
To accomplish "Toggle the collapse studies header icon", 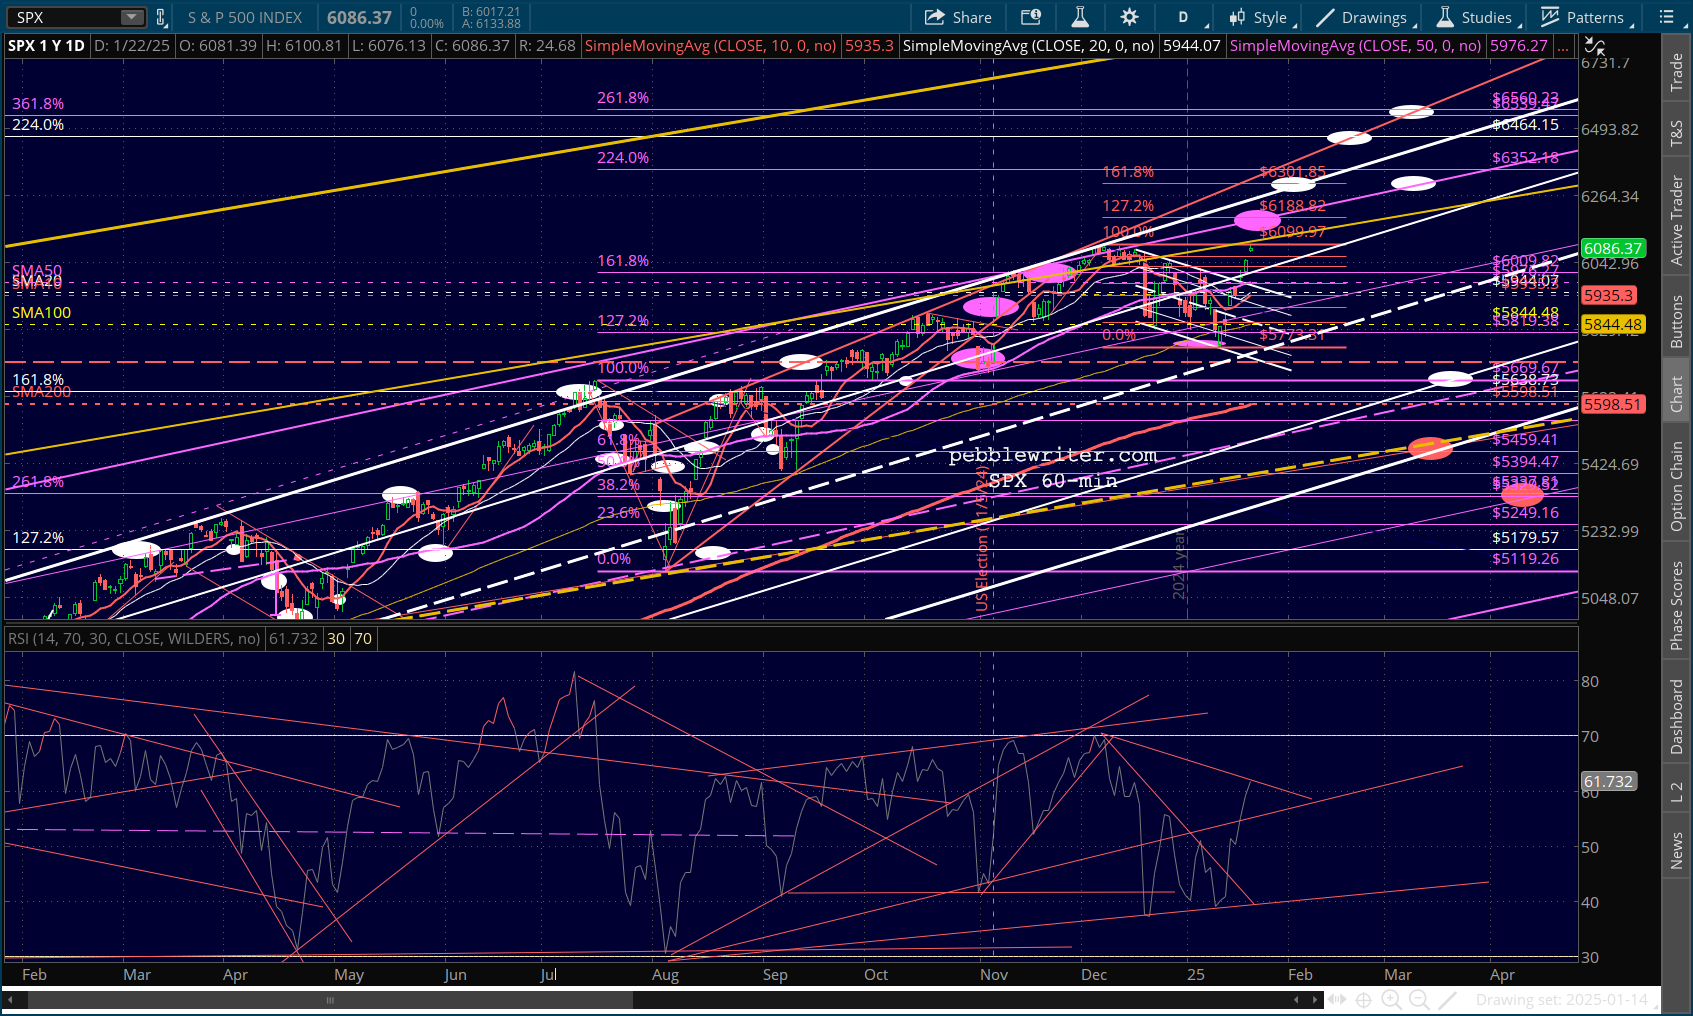I will [x=1594, y=46].
